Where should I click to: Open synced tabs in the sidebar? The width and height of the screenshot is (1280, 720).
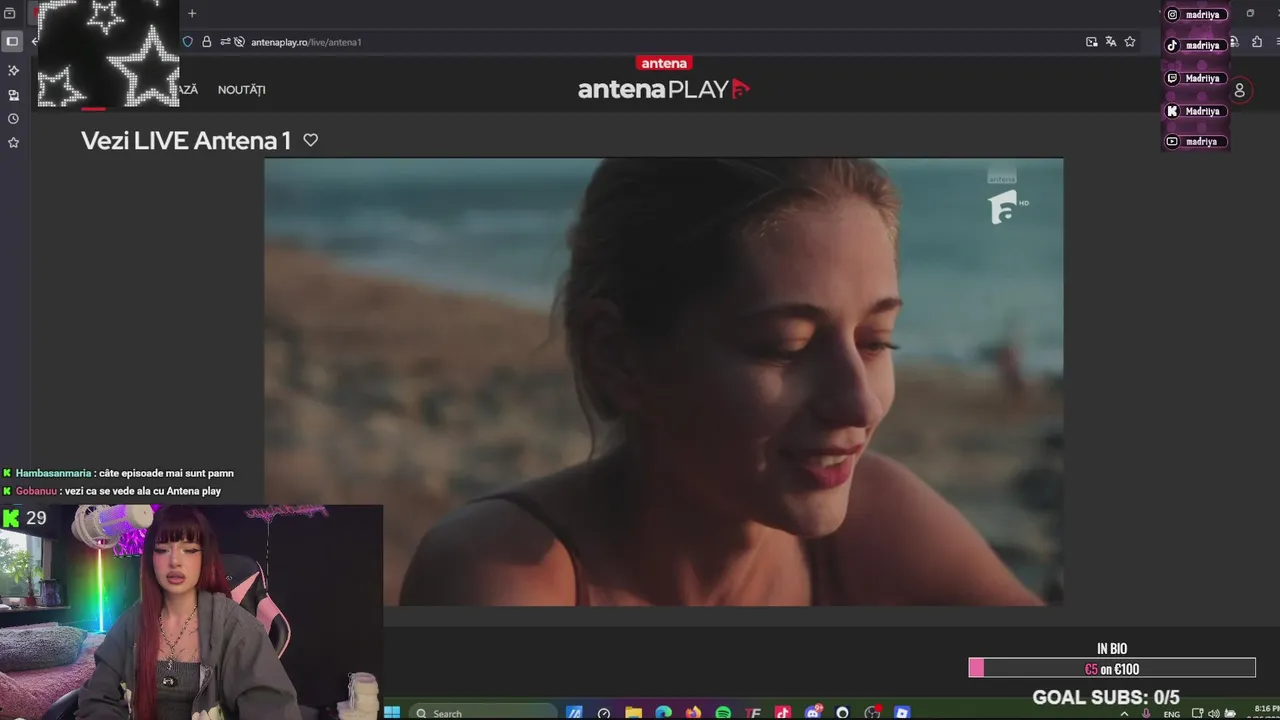pyautogui.click(x=13, y=95)
